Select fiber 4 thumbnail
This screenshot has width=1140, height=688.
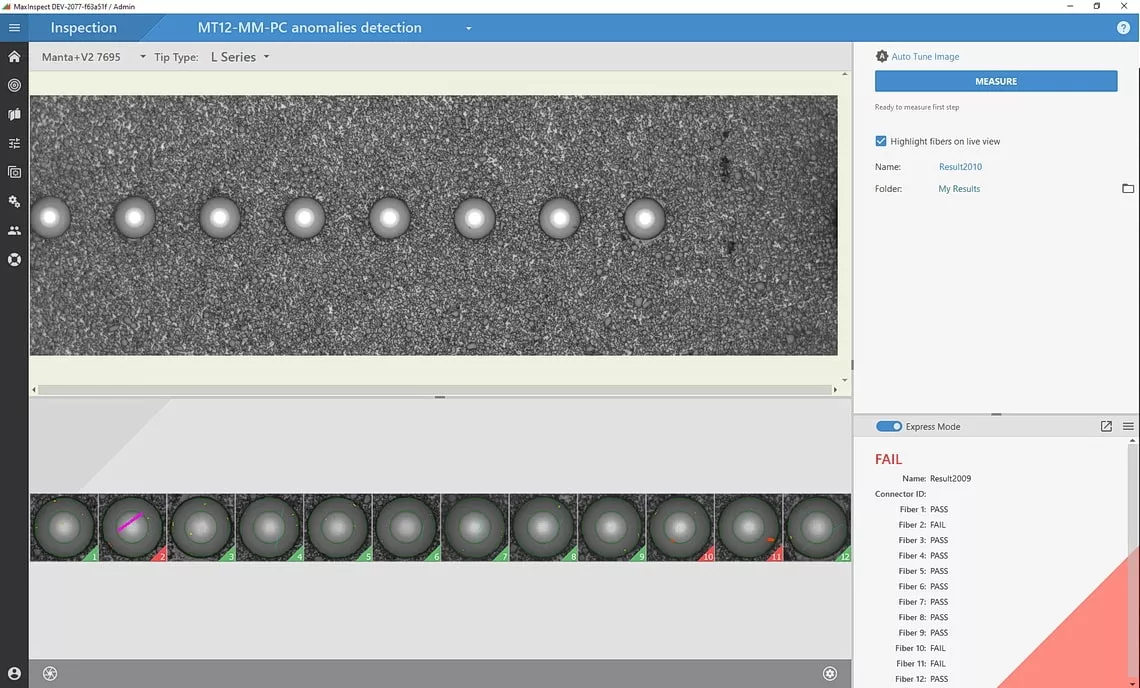click(x=270, y=527)
